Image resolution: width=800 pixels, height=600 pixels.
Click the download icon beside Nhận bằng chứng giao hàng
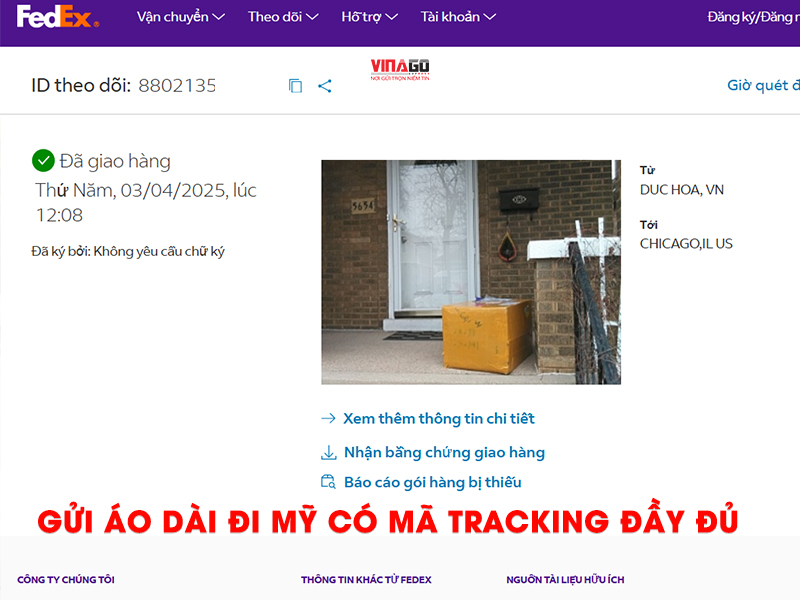click(x=329, y=453)
